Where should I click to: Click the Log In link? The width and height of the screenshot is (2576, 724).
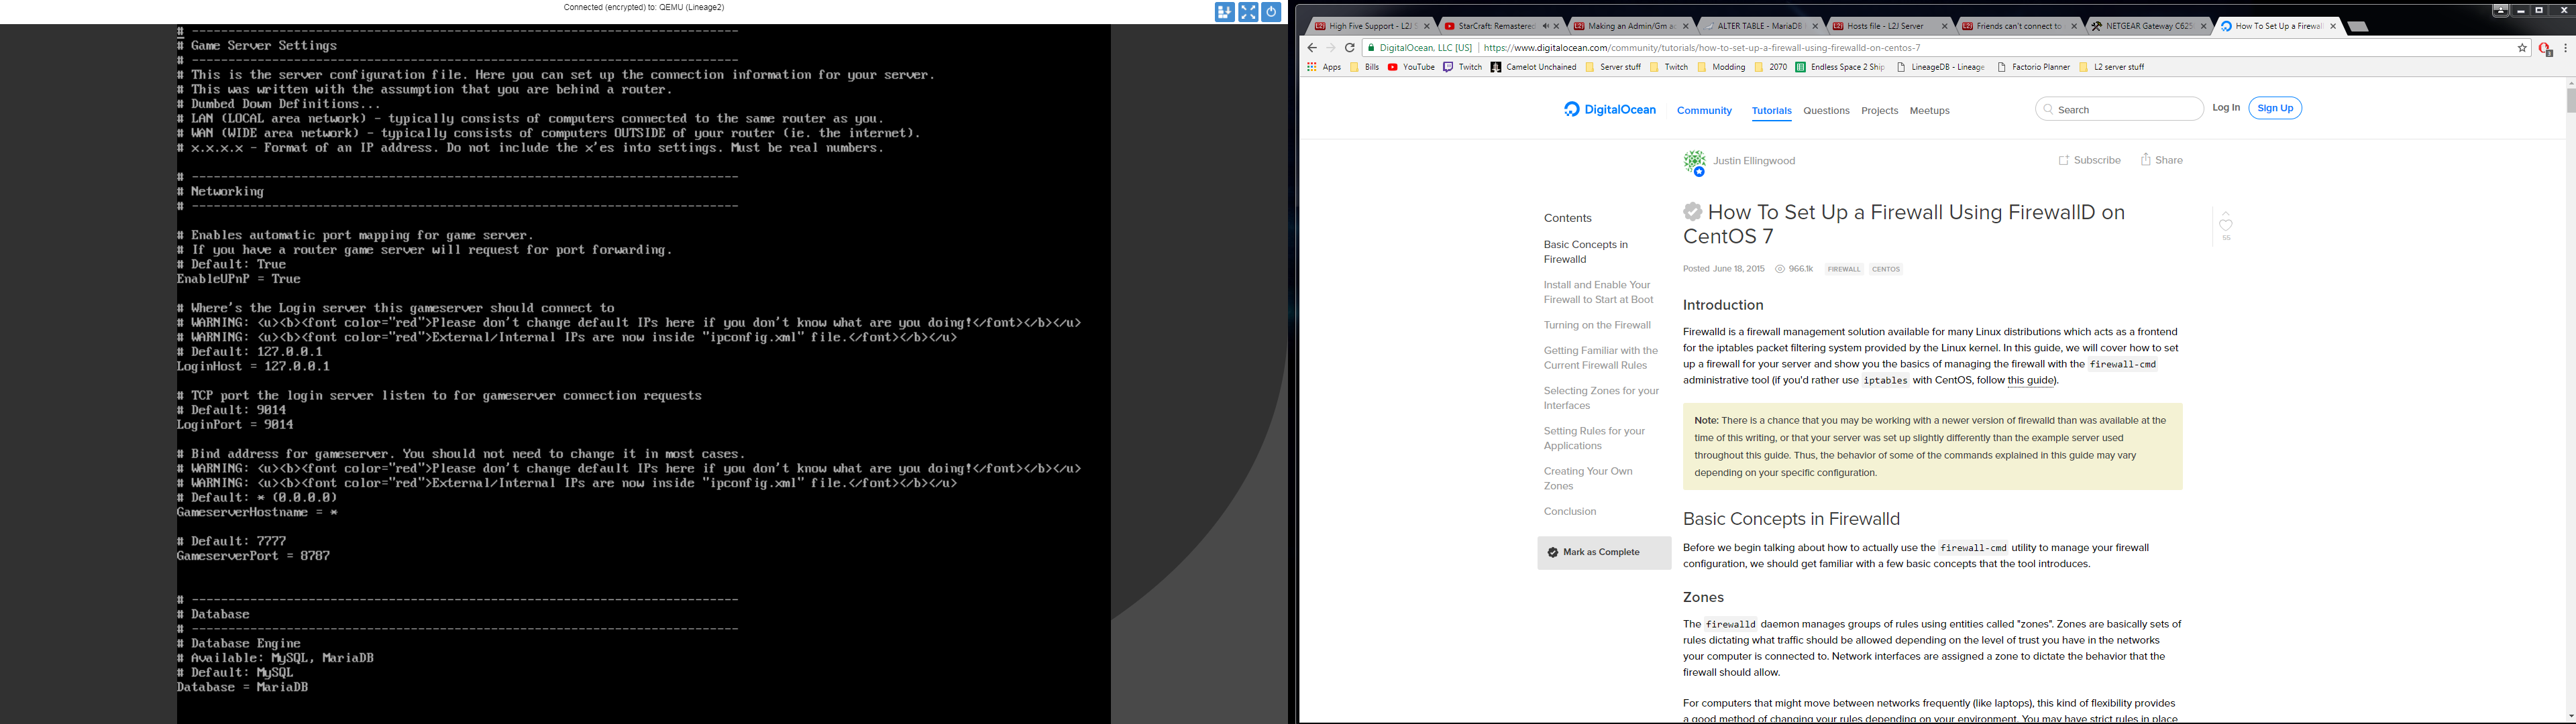2226,108
